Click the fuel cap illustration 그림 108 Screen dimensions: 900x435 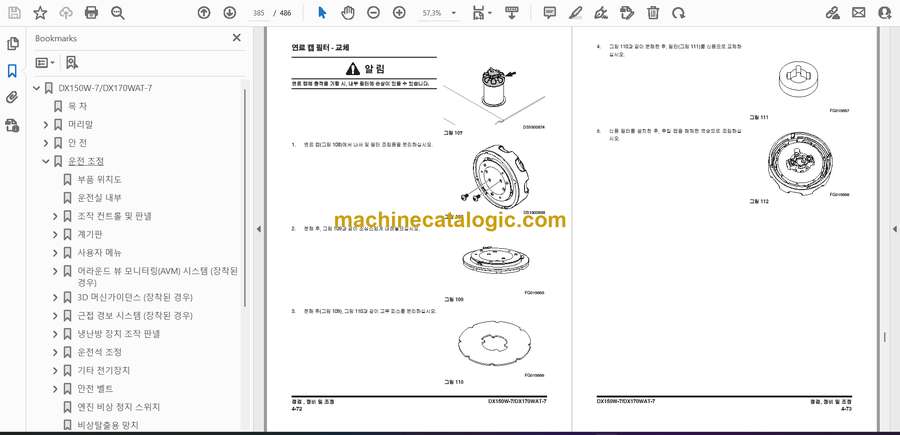(497, 178)
